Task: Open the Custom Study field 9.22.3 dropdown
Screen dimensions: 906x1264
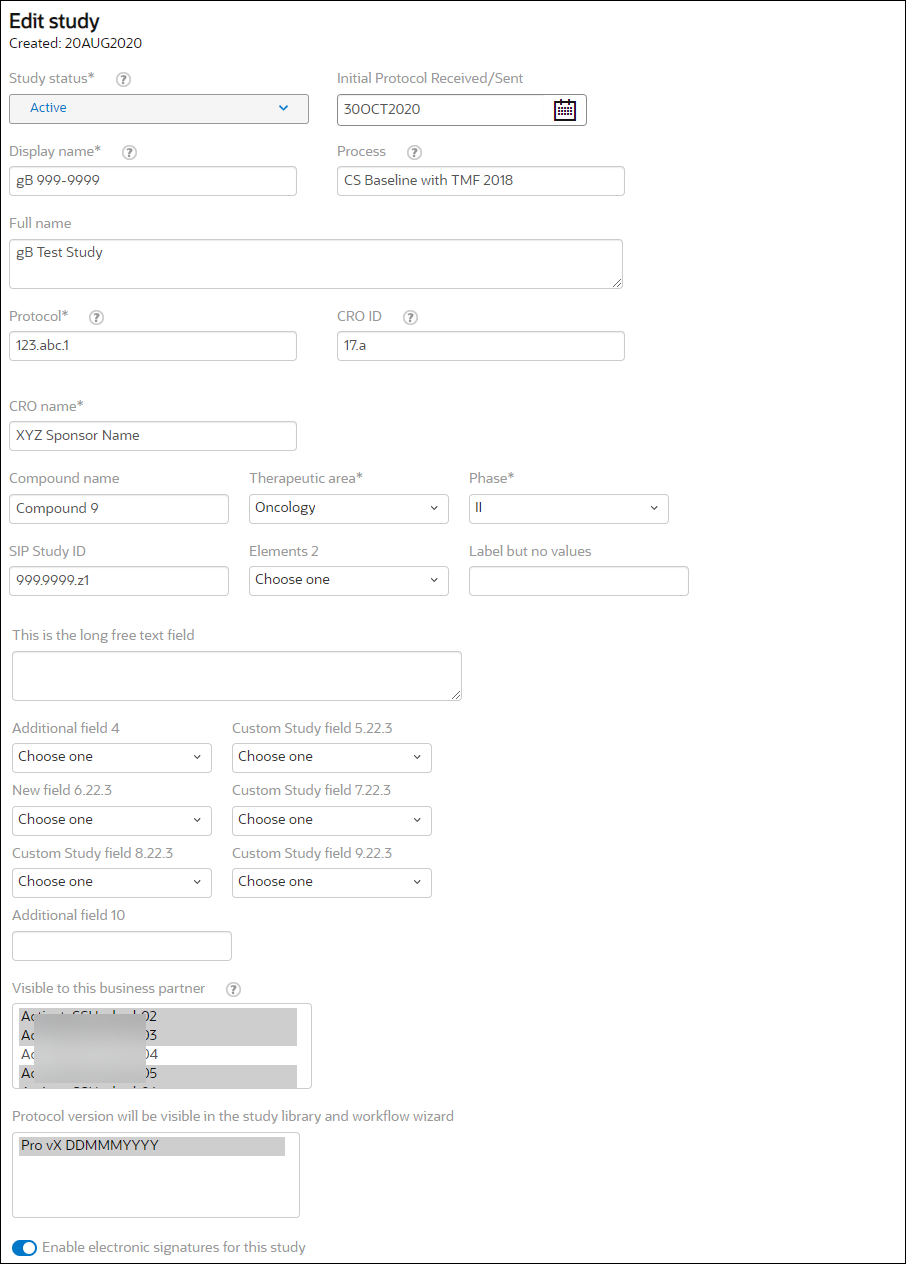Action: click(x=332, y=882)
